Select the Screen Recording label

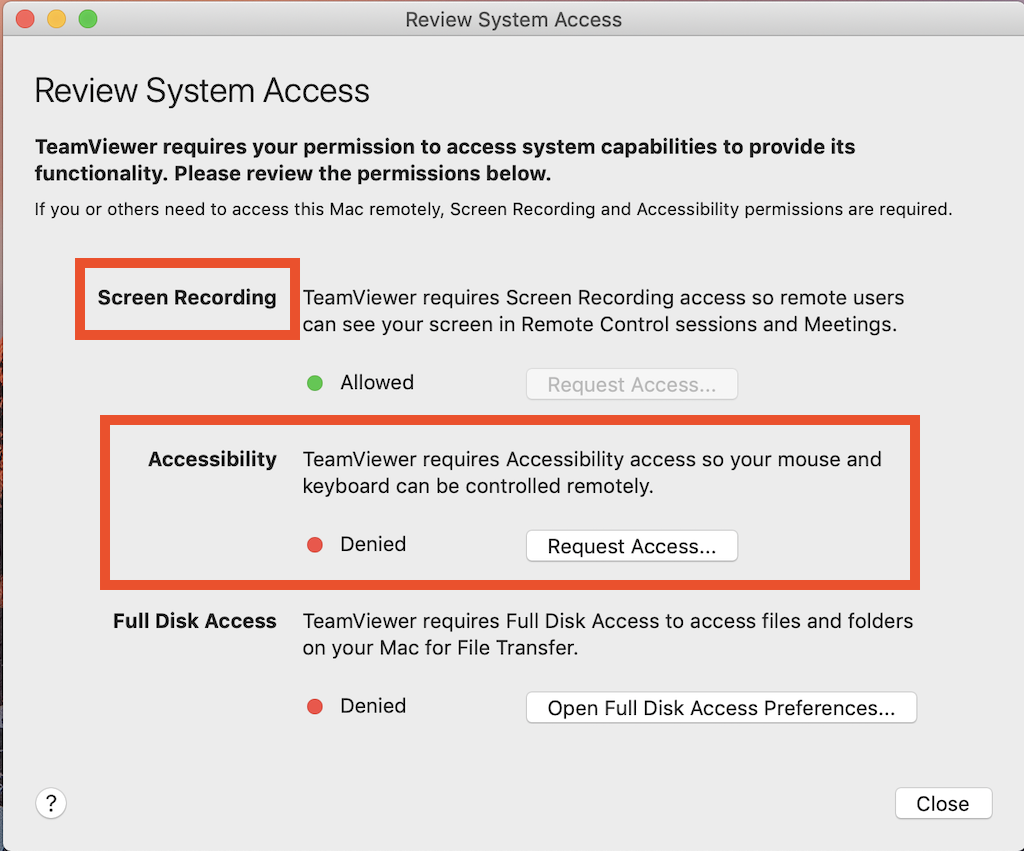[187, 297]
